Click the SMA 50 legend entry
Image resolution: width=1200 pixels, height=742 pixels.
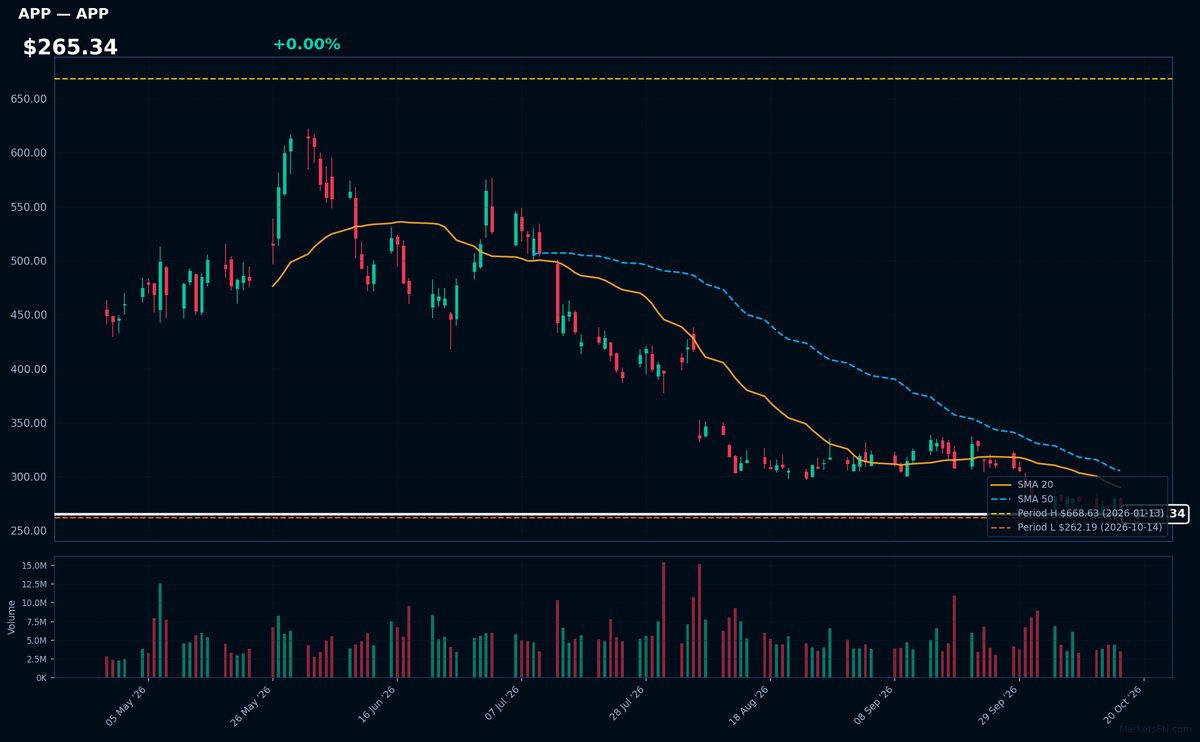click(x=1020, y=498)
